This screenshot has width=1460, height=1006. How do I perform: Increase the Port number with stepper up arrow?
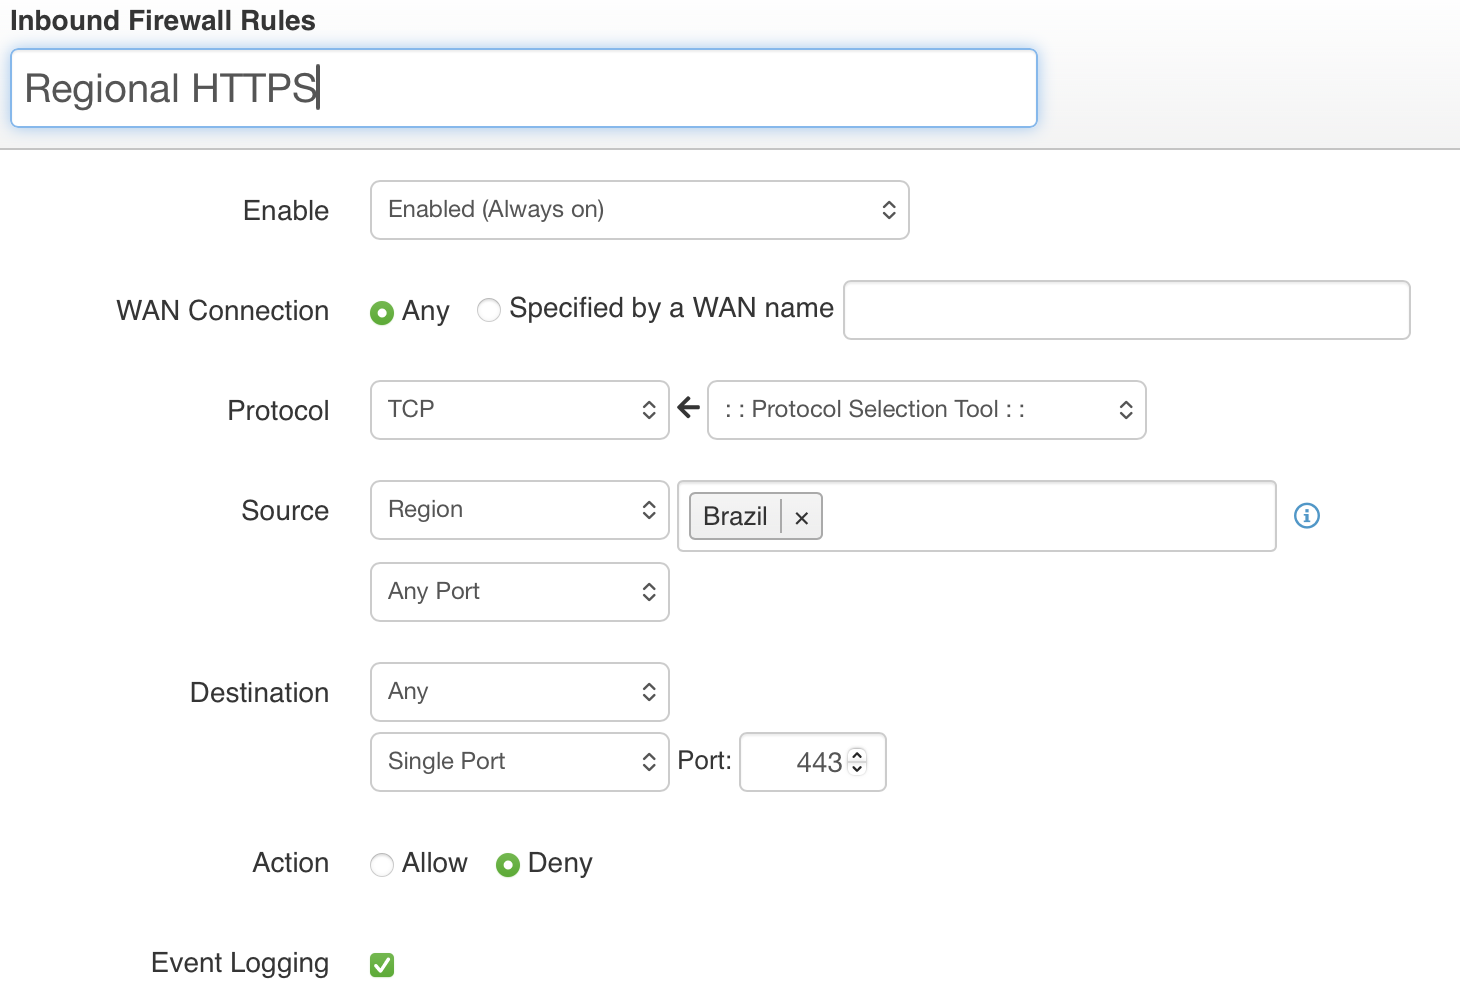[x=857, y=754]
